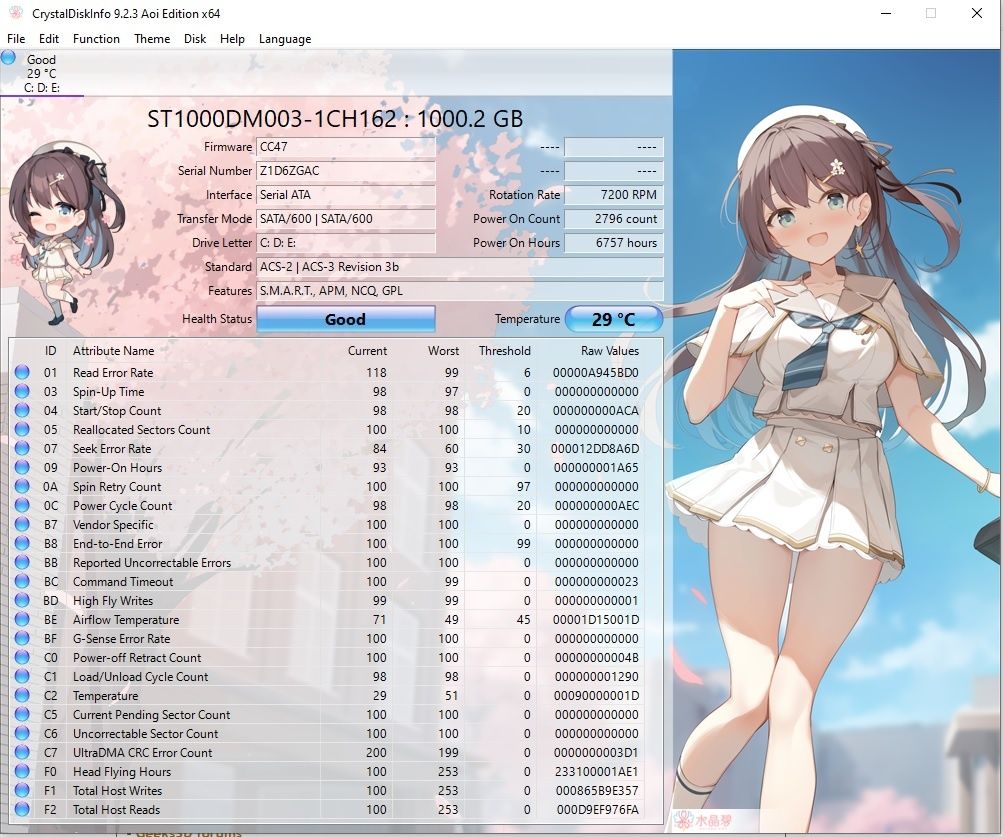Screen dimensions: 1003x837
Task: Click the Power On Count value box
Action: point(613,218)
